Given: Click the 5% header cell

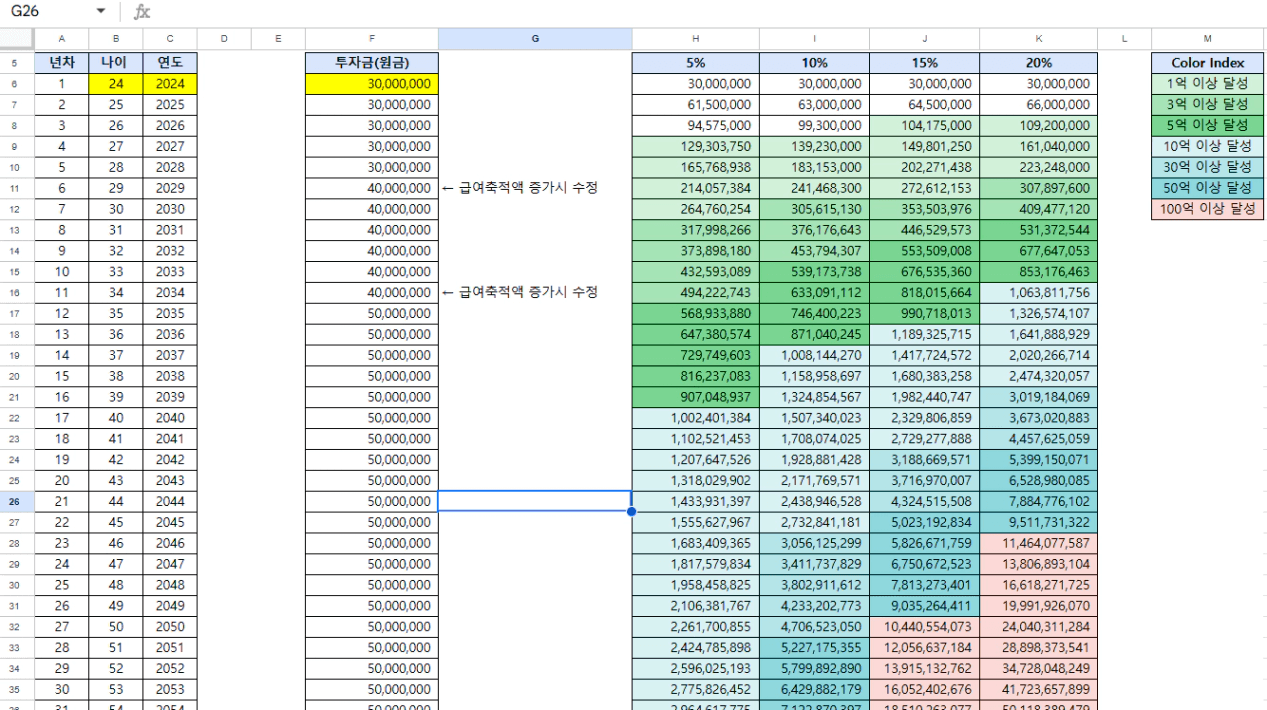Looking at the screenshot, I should (696, 63).
